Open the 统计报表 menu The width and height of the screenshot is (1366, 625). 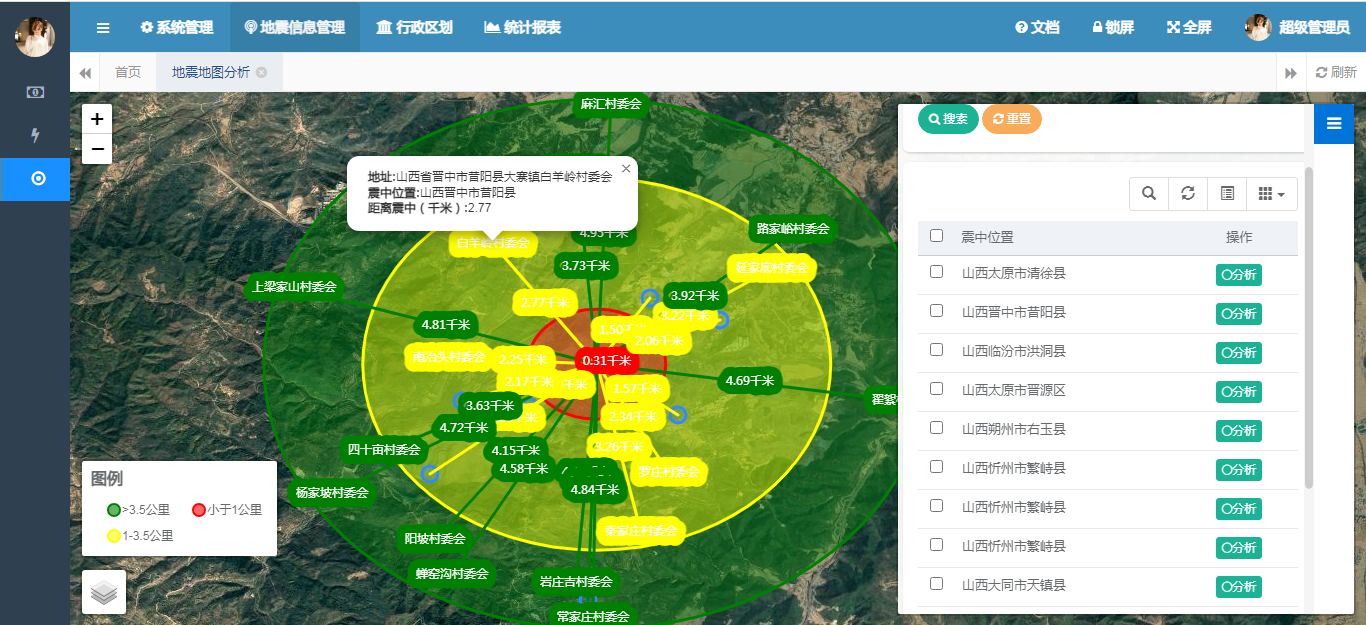tap(522, 27)
